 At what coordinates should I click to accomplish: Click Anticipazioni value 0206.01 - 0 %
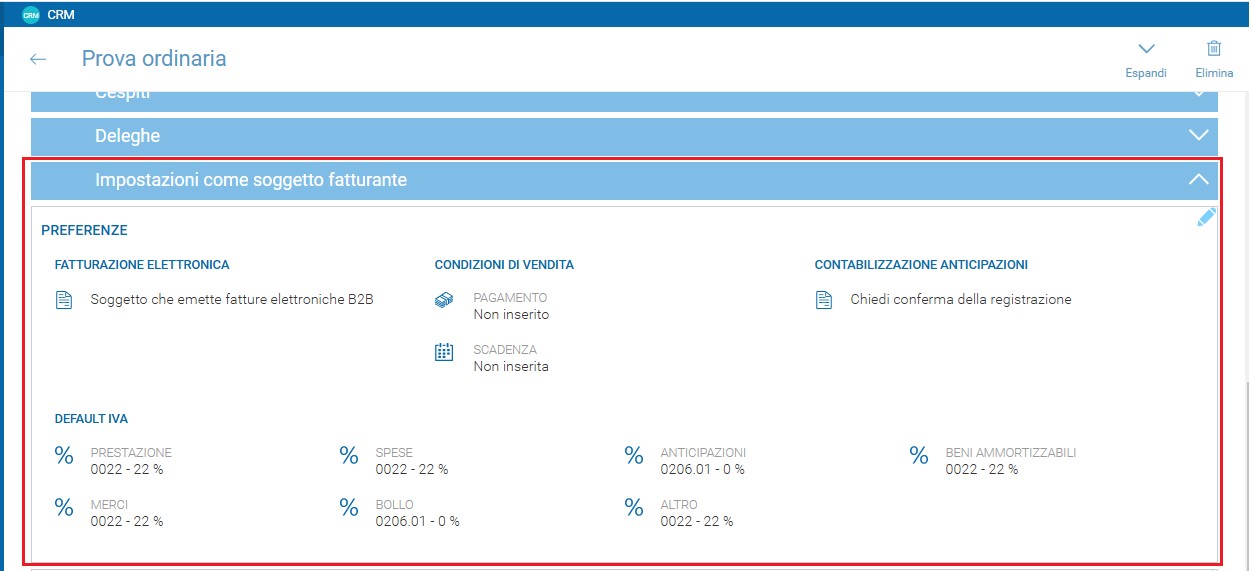702,469
